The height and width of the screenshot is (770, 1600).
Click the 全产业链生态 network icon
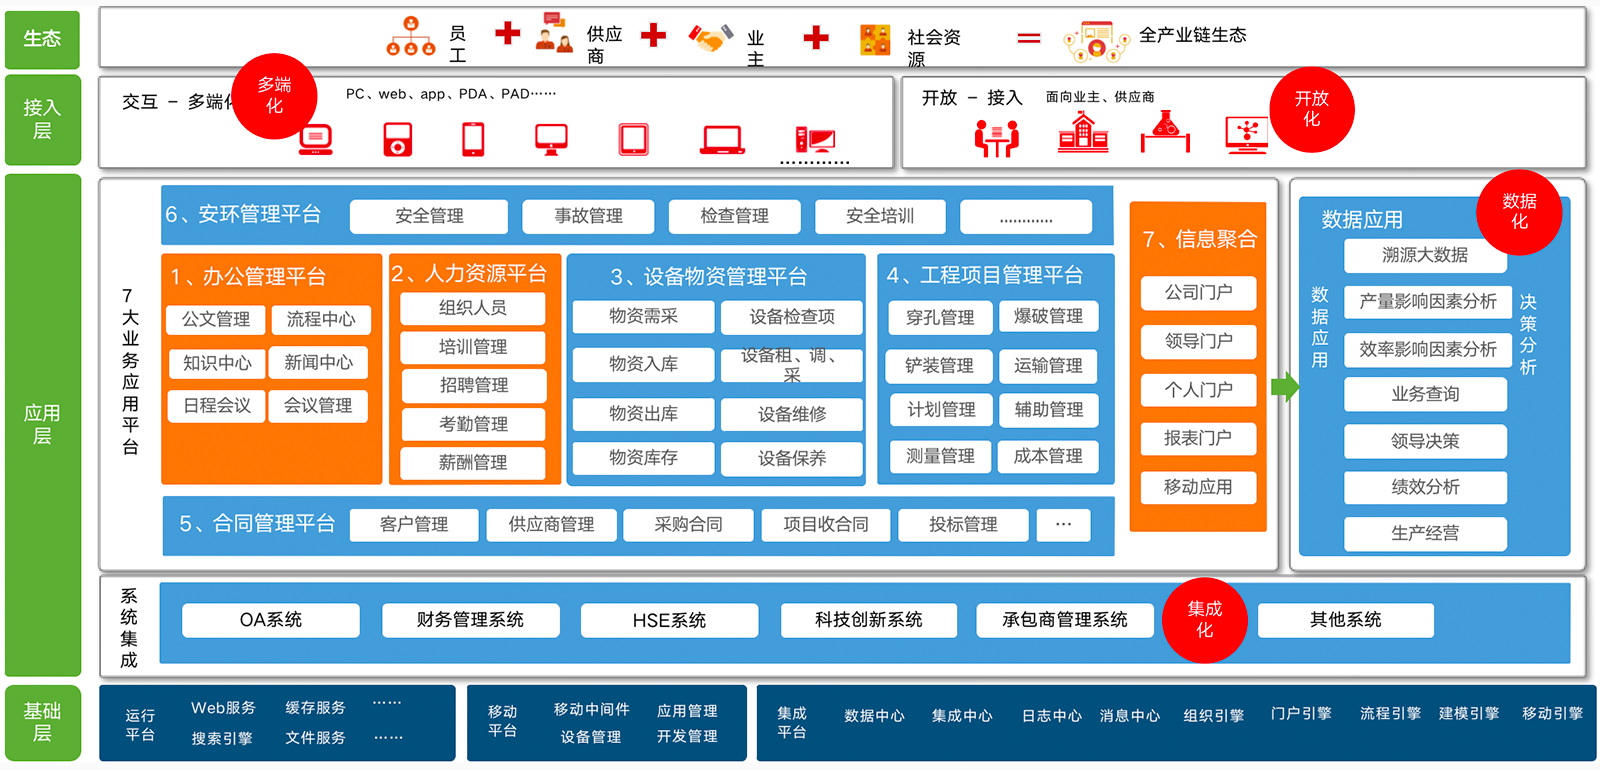coord(1096,42)
